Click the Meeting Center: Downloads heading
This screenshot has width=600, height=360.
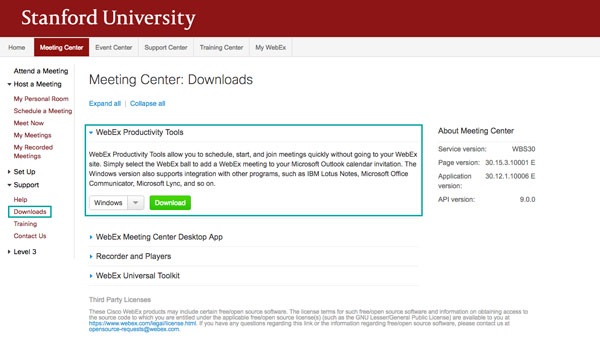coord(171,80)
